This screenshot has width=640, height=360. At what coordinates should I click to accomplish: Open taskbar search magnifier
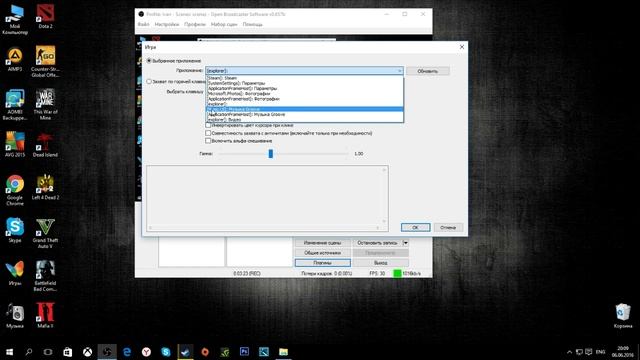tap(29, 352)
